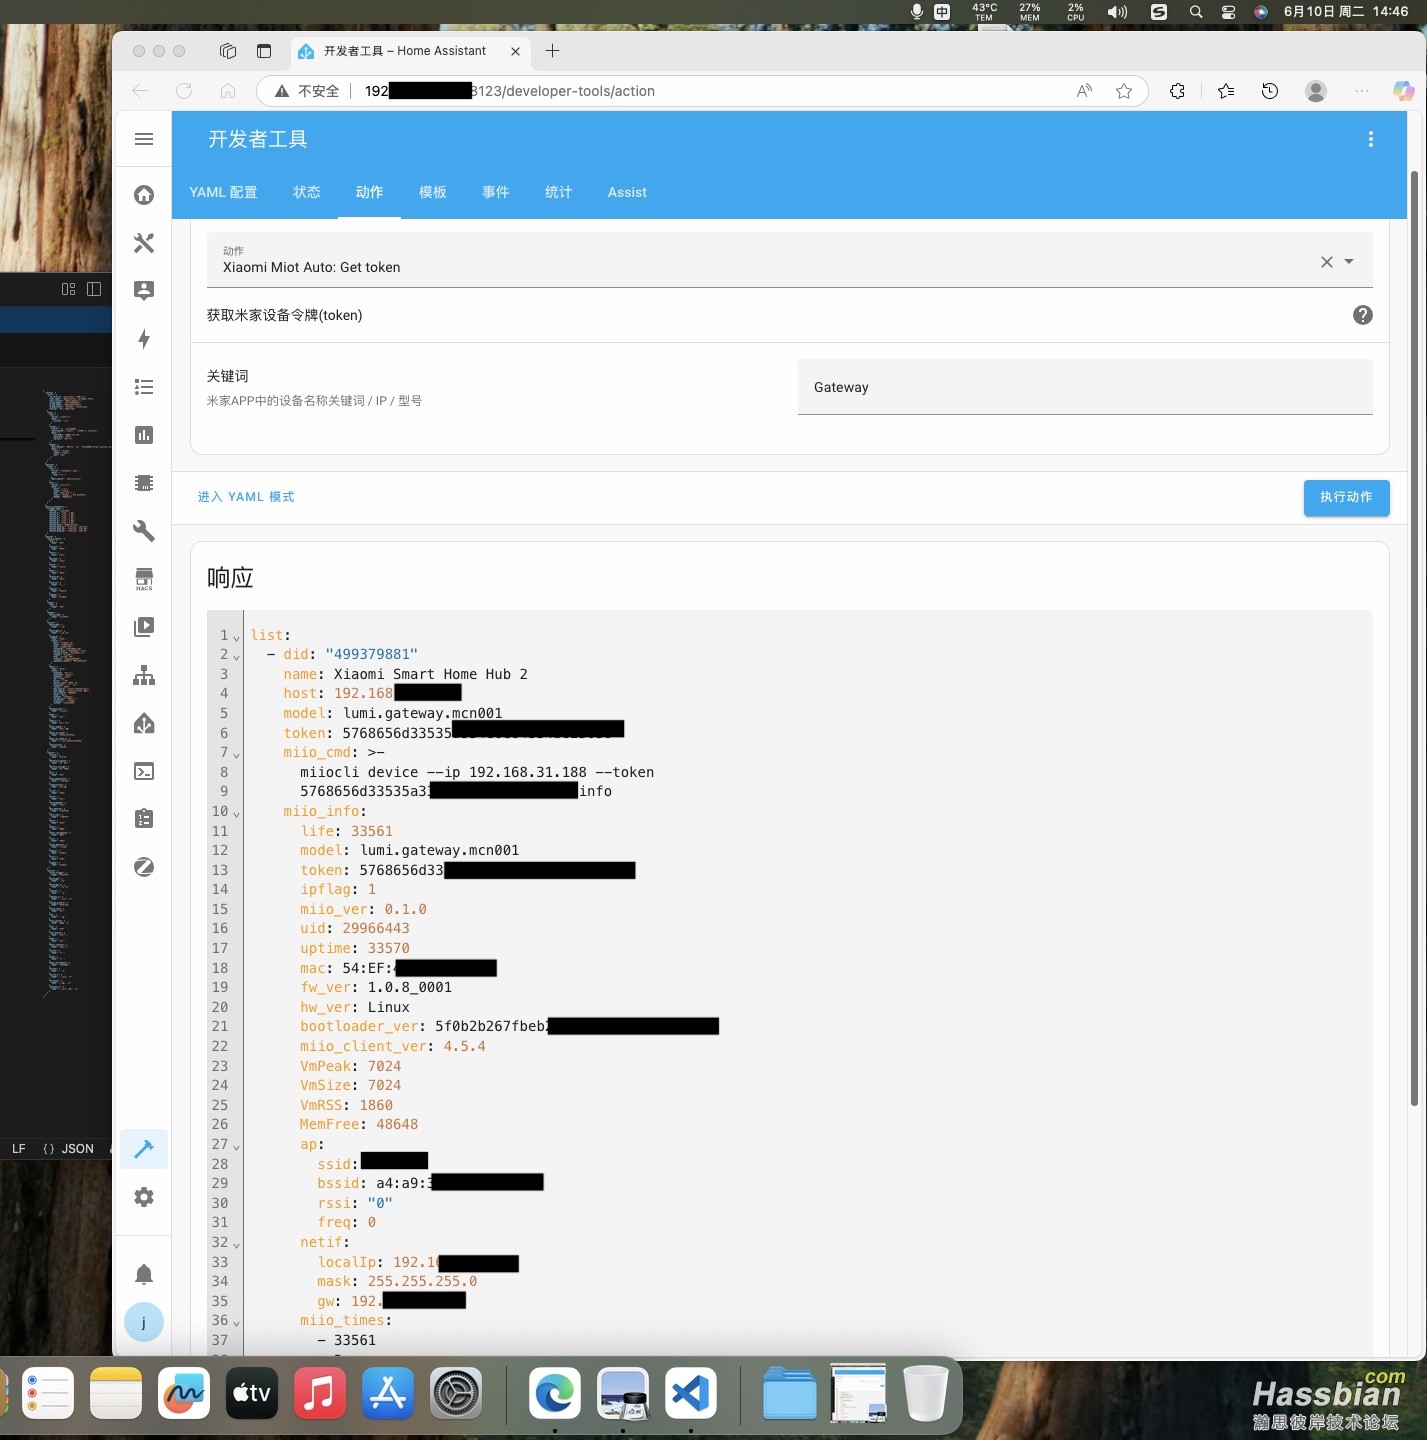Open the Overview home icon in sidebar
Image resolution: width=1427 pixels, height=1440 pixels.
point(144,195)
